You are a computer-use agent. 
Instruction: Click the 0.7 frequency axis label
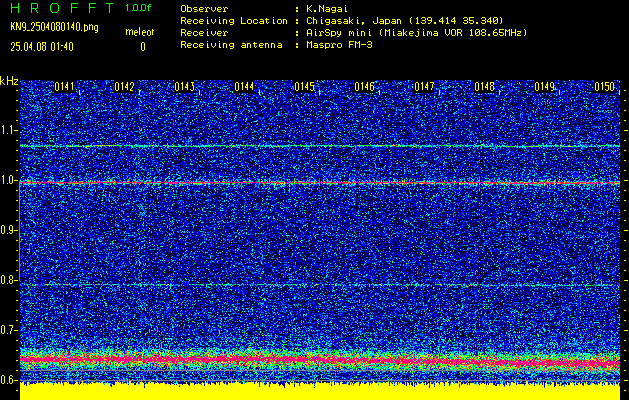click(x=8, y=330)
